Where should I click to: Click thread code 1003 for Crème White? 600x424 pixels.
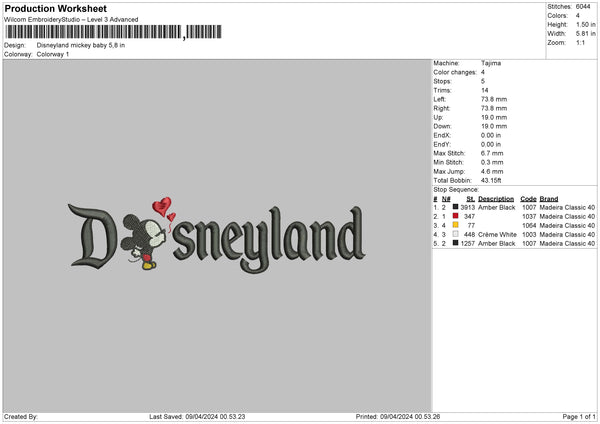pos(529,235)
